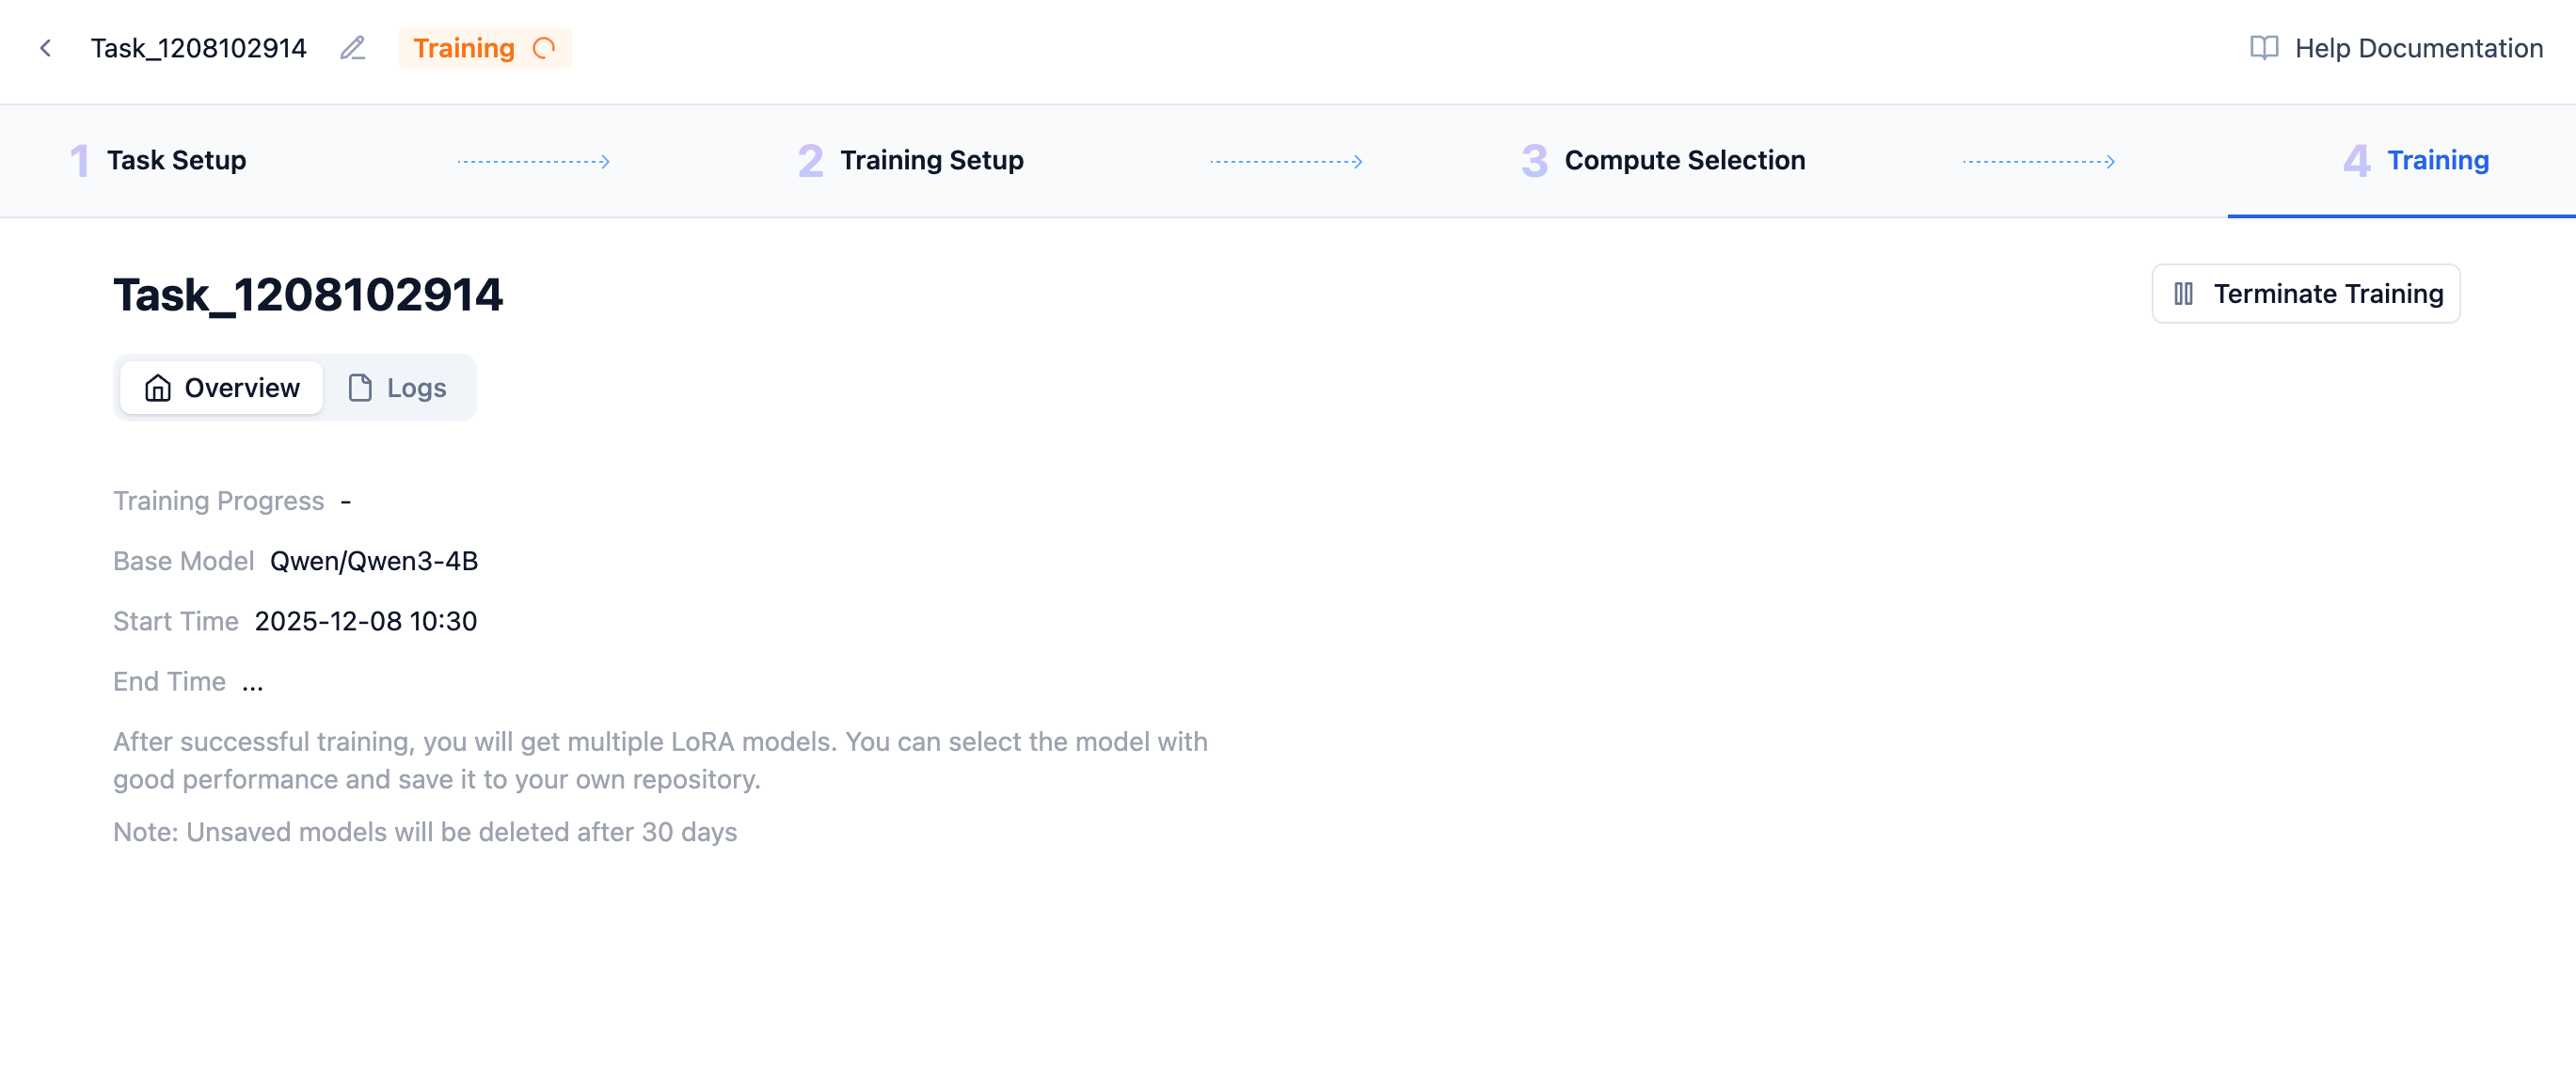The width and height of the screenshot is (2576, 1067).
Task: Click the spinning refresh icon in Training badge
Action: 542,48
